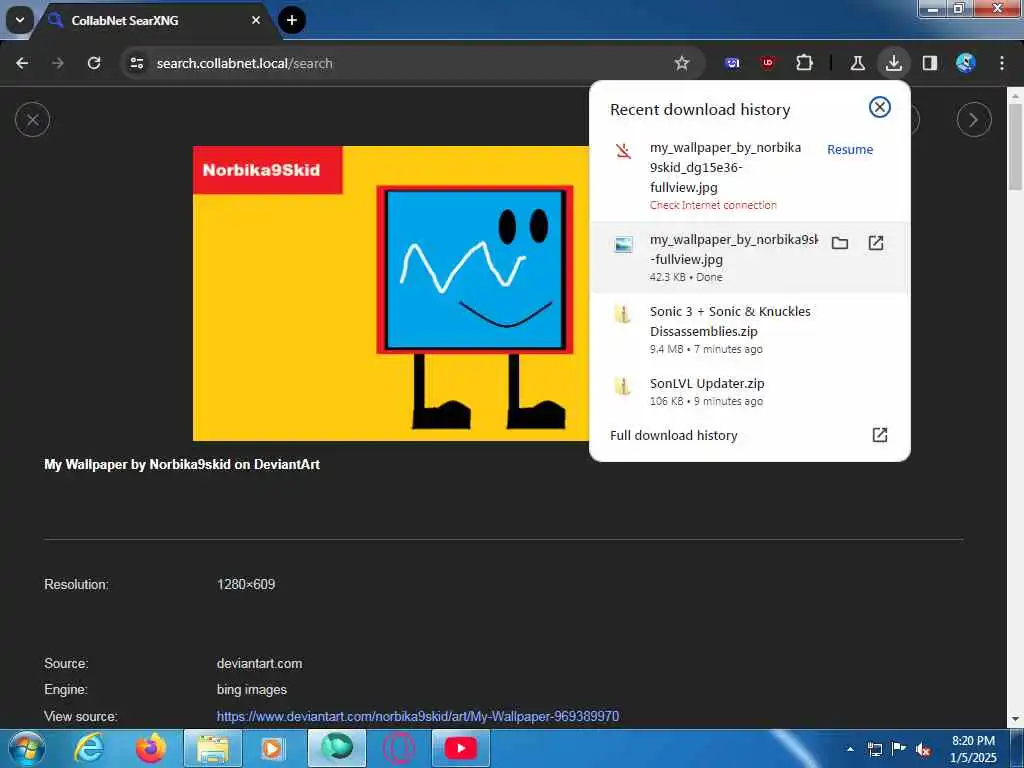Open Windows Explorer from taskbar
The image size is (1024, 768).
213,748
